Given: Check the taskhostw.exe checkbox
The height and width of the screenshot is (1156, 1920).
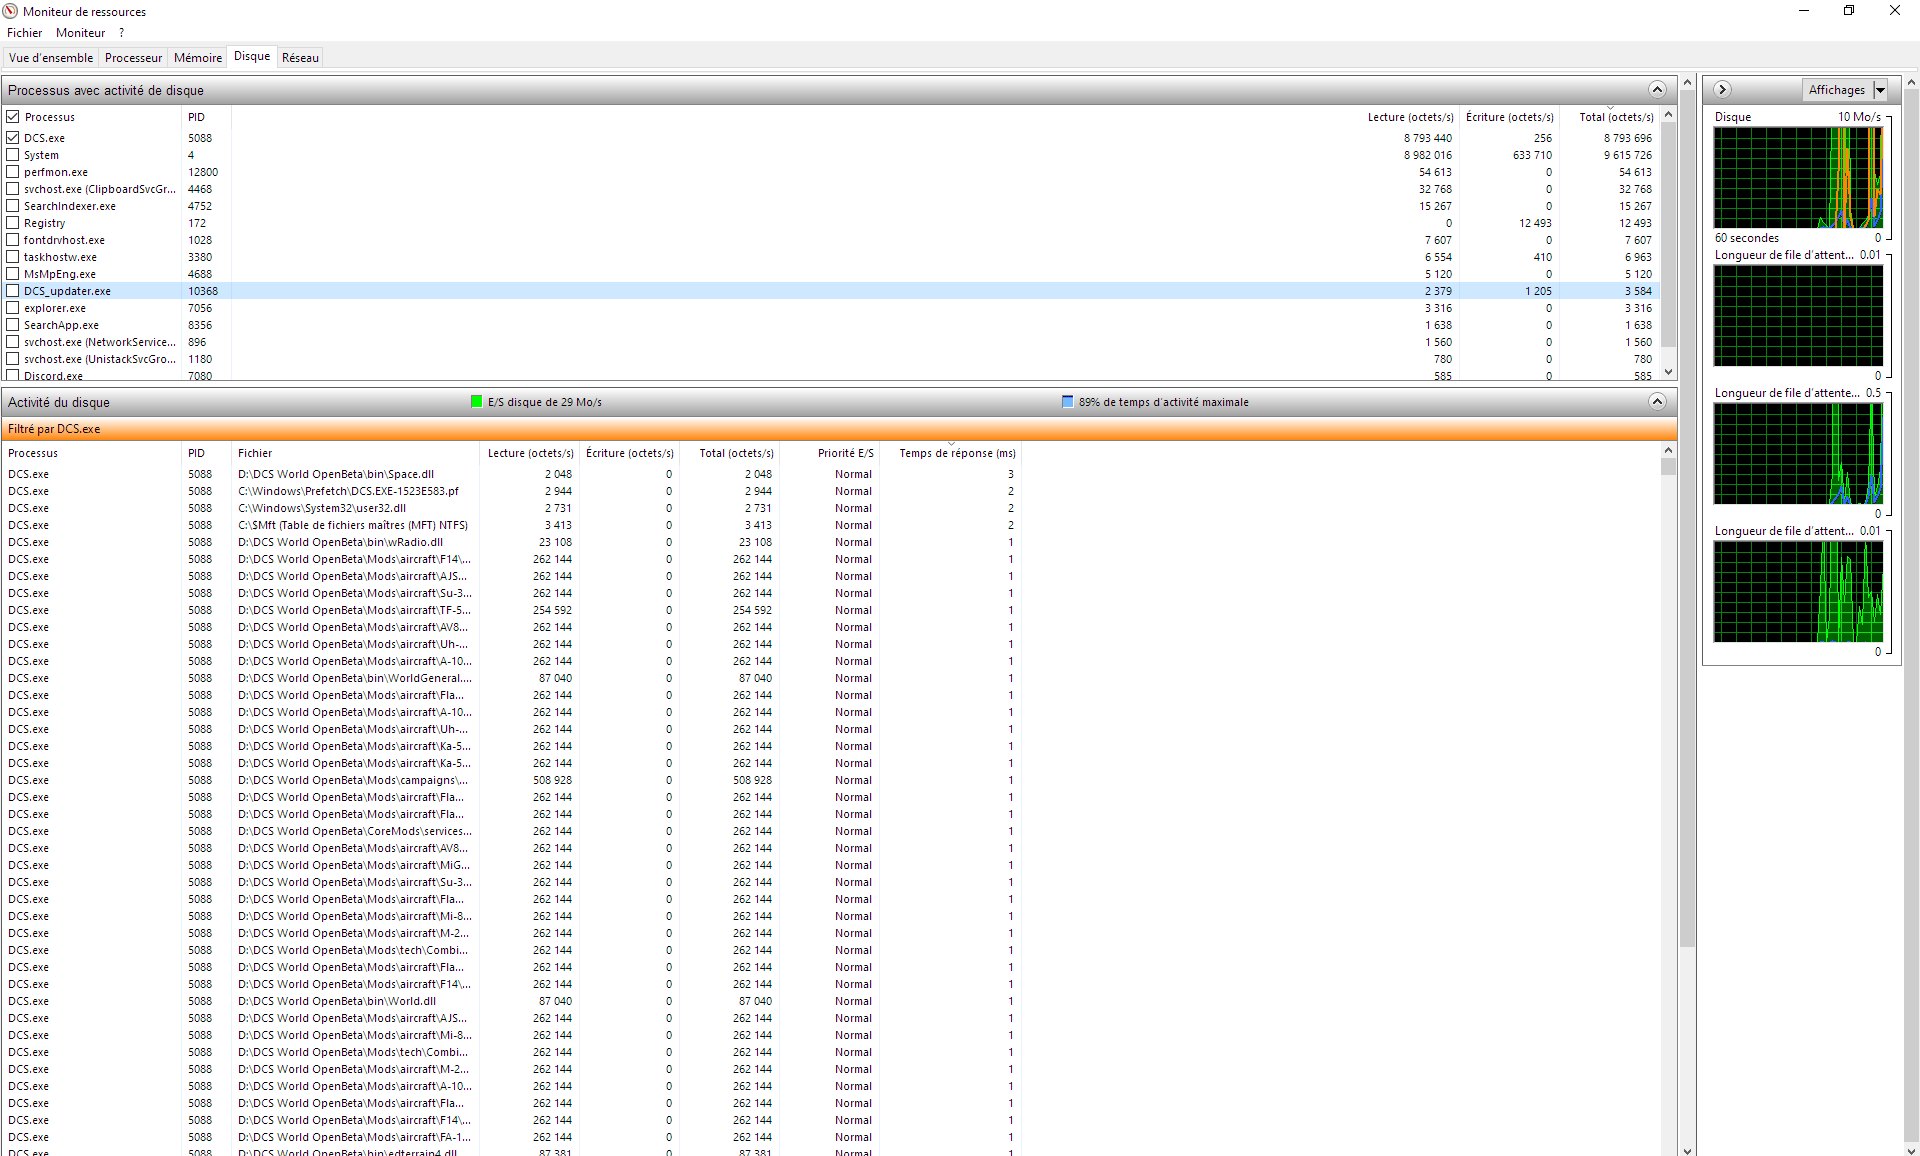Looking at the screenshot, I should point(13,257).
